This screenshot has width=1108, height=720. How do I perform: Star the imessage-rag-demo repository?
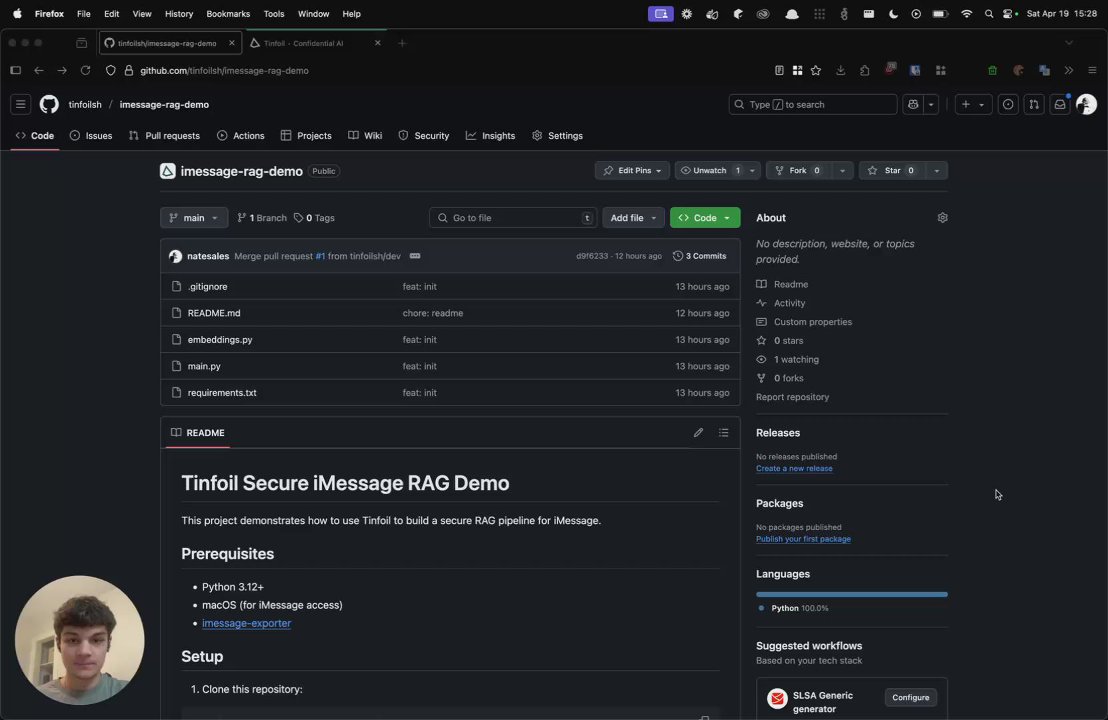892,170
